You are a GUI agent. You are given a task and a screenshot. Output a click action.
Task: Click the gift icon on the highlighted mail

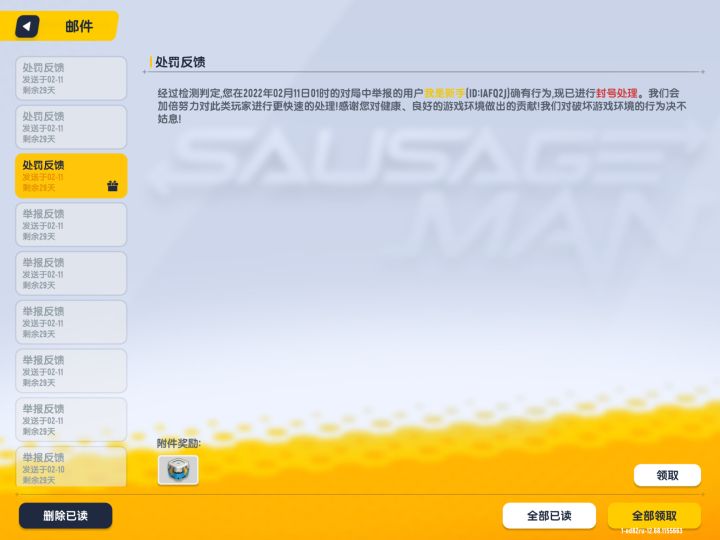pos(112,186)
